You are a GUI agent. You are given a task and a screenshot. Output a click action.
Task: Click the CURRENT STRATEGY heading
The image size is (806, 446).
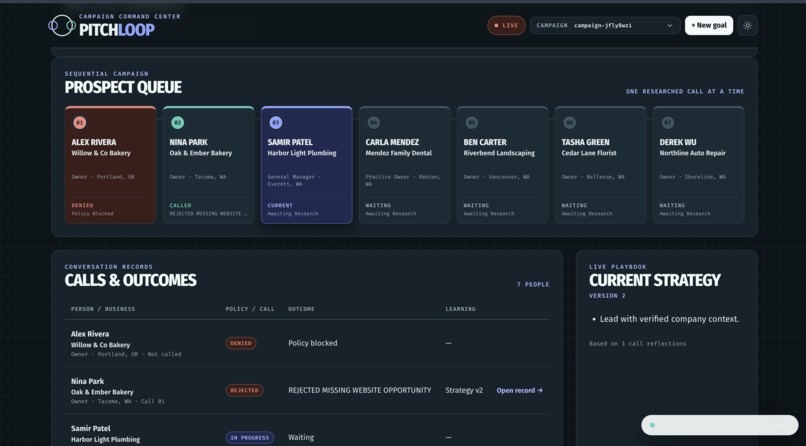(655, 280)
